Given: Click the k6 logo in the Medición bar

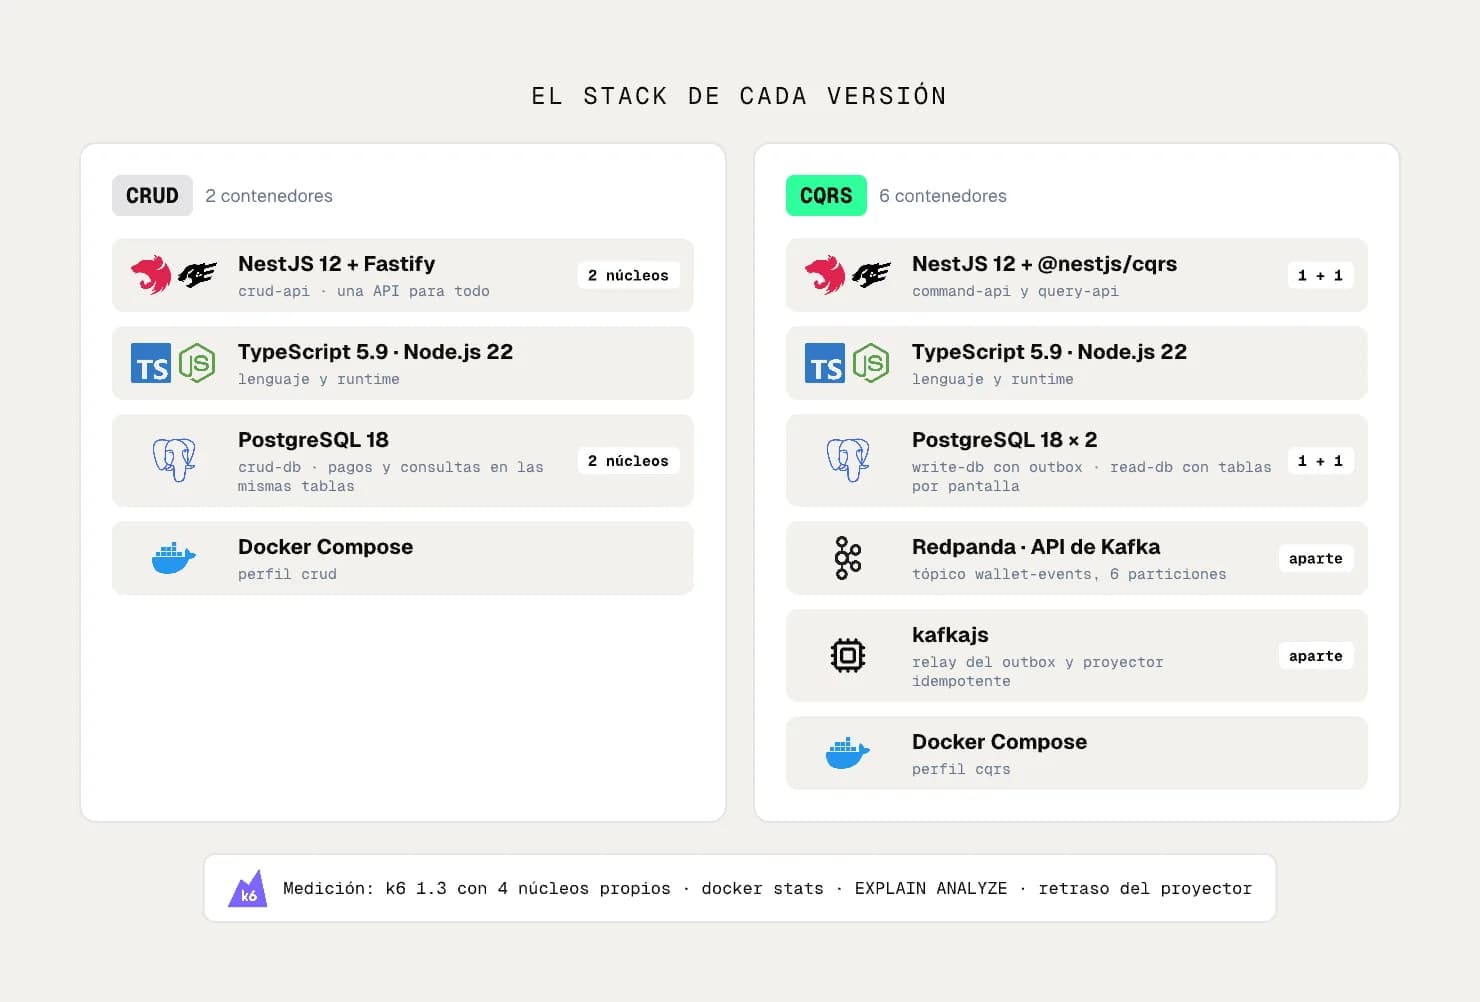Looking at the screenshot, I should click(248, 888).
